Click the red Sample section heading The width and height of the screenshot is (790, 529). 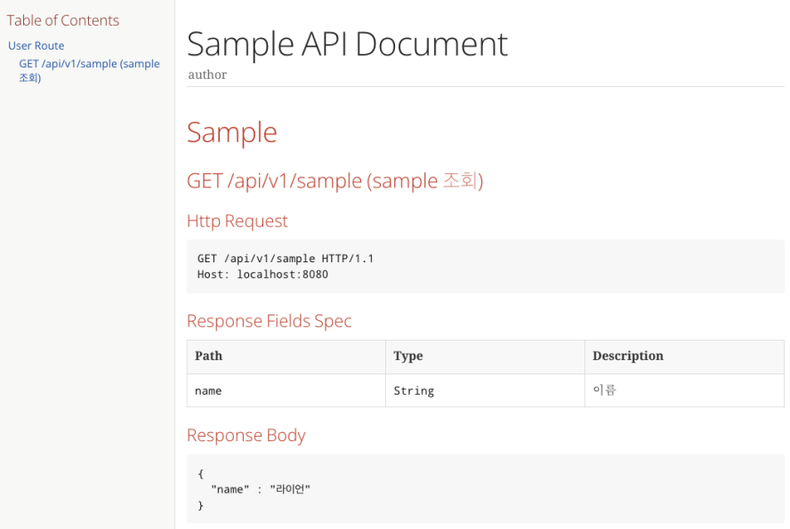pyautogui.click(x=232, y=133)
